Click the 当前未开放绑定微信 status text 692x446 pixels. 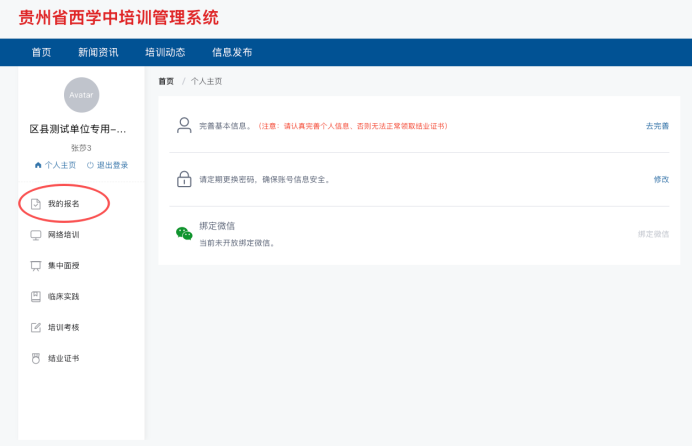click(237, 243)
